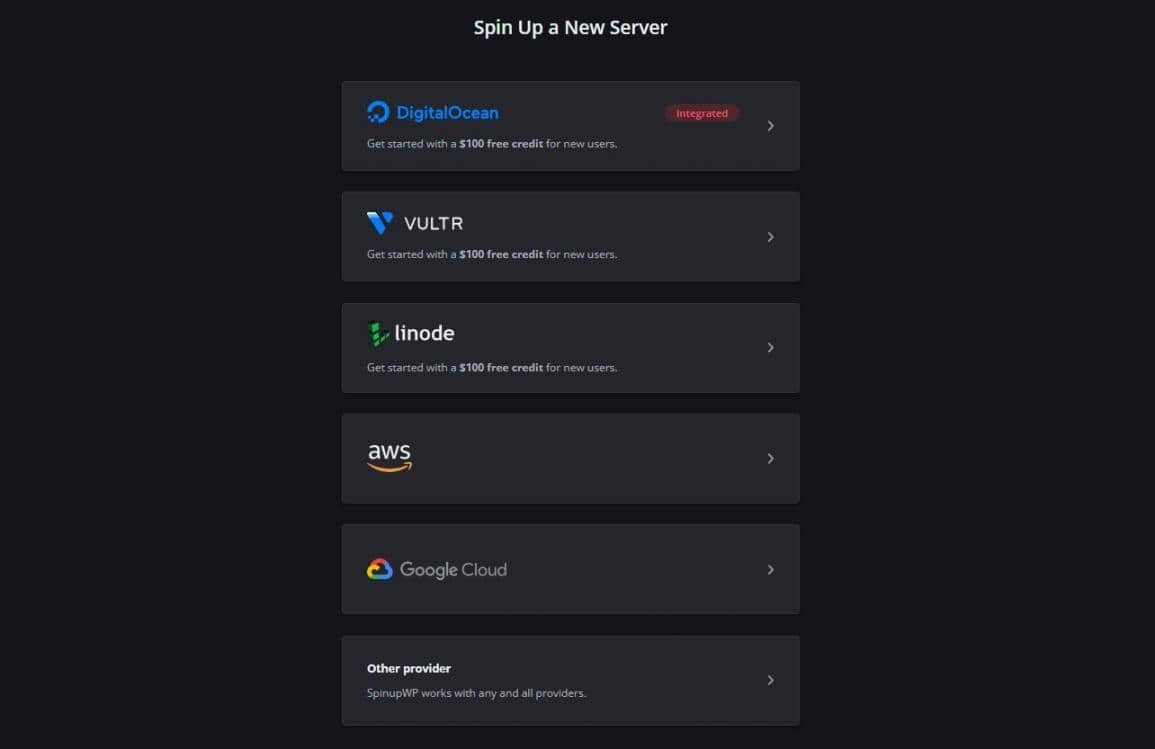Open the Linode option arrow

click(770, 348)
